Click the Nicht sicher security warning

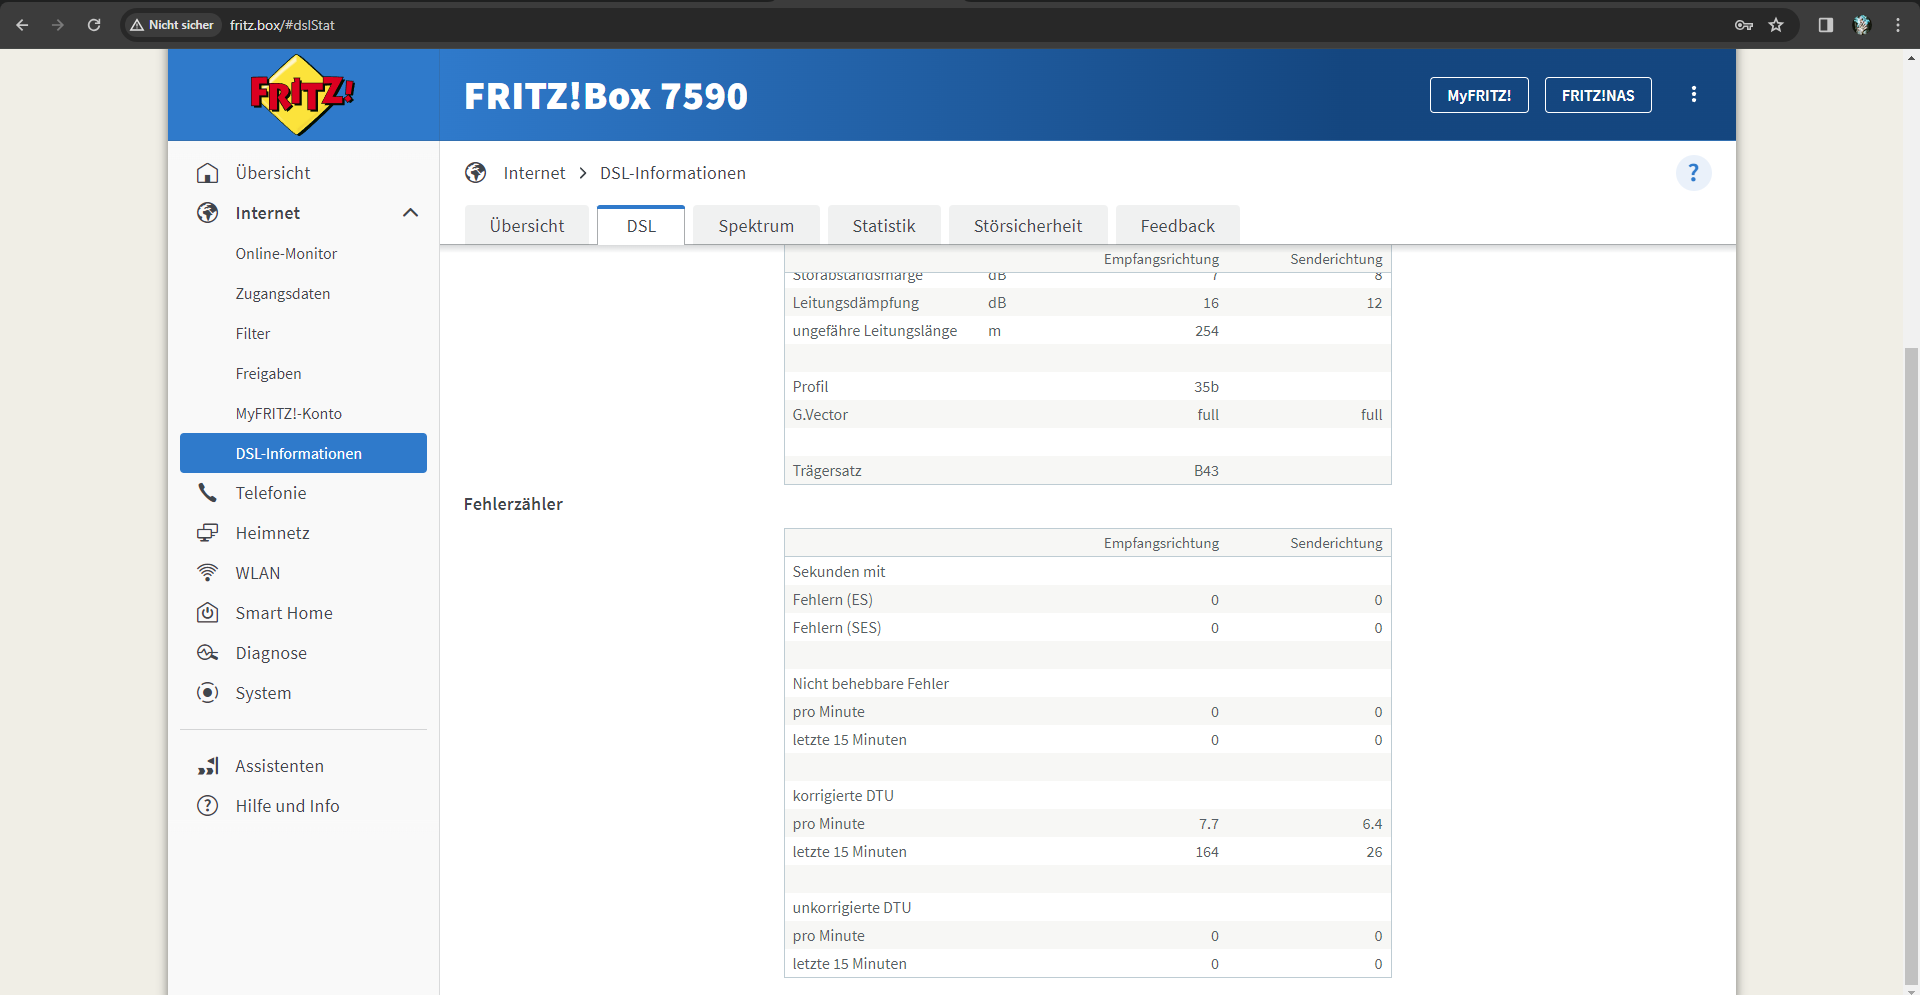point(172,25)
